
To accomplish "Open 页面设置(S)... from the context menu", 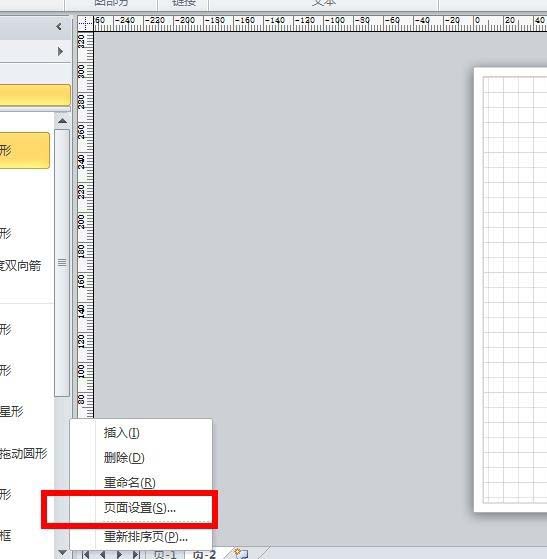I will 140,507.
